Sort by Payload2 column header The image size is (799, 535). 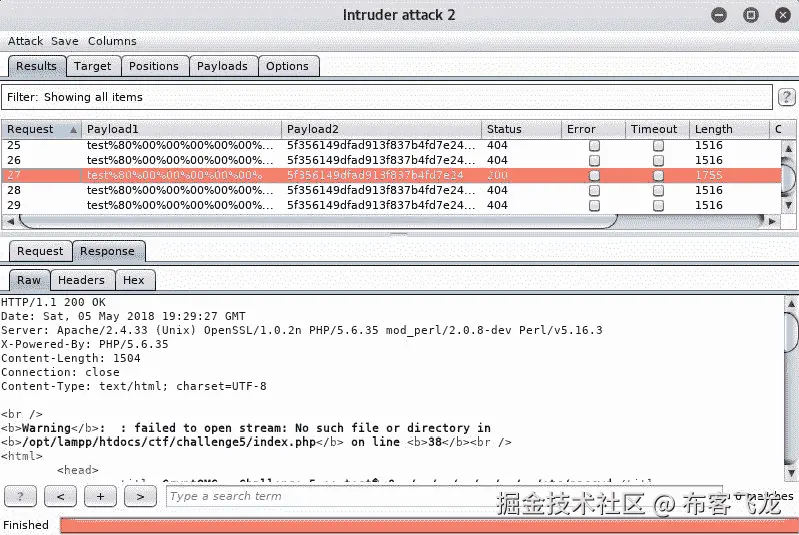(x=381, y=129)
